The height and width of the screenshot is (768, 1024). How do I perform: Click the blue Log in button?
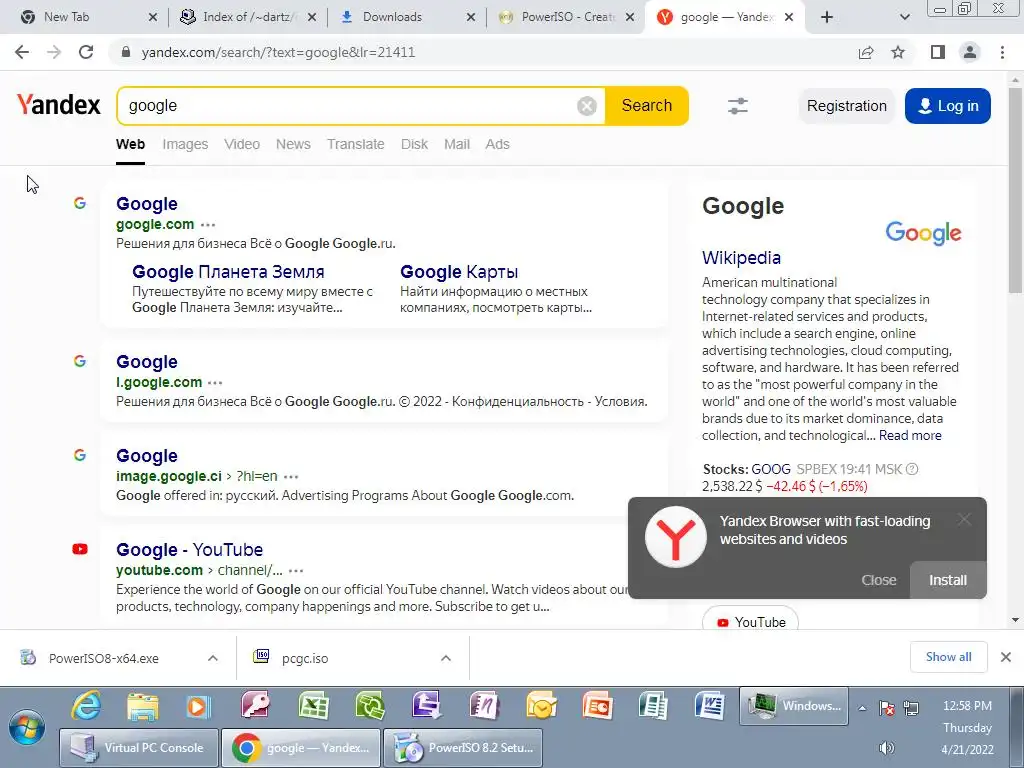pyautogui.click(x=948, y=106)
